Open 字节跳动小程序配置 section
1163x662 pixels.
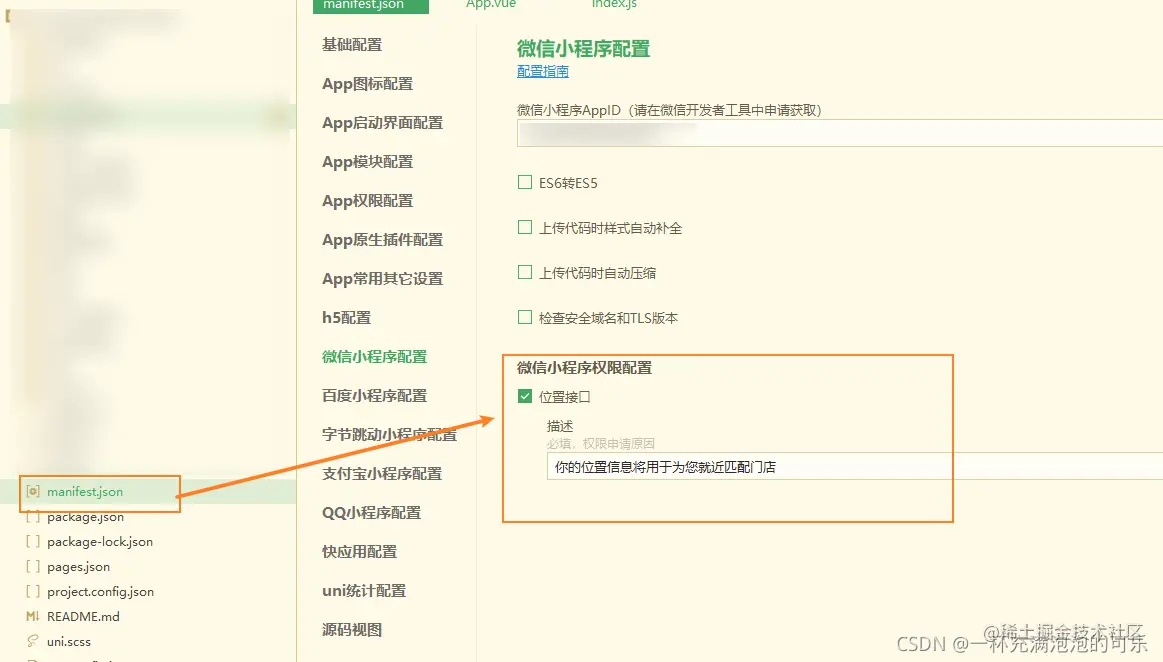tap(389, 435)
